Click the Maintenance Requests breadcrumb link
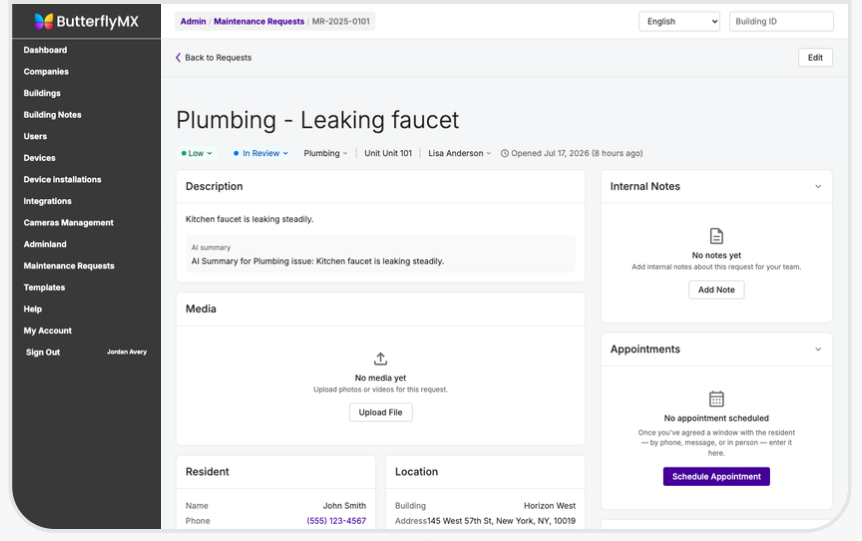 click(258, 21)
